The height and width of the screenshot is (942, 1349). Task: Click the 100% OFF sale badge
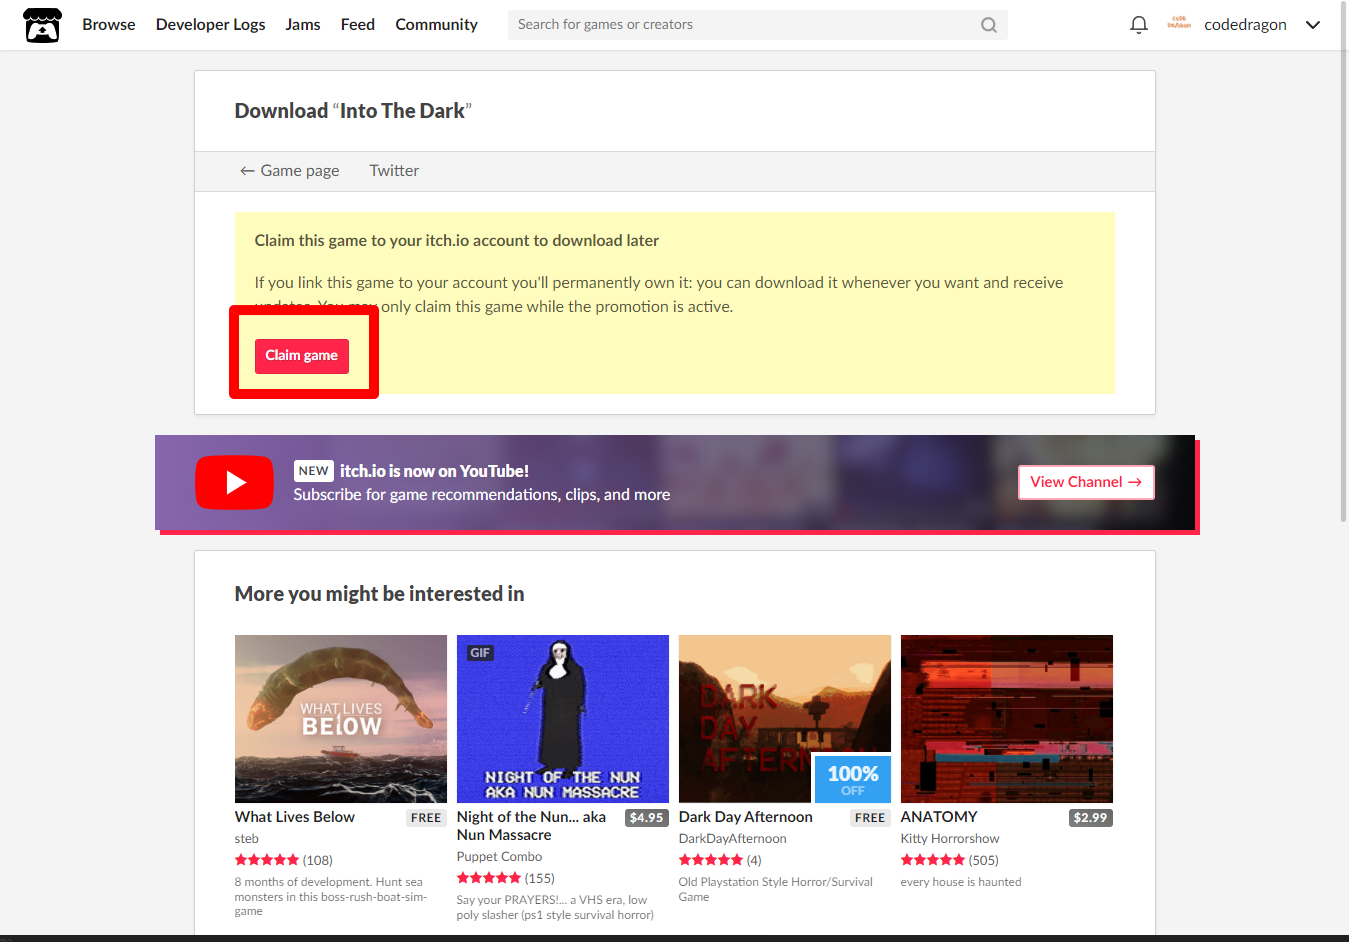(x=852, y=779)
